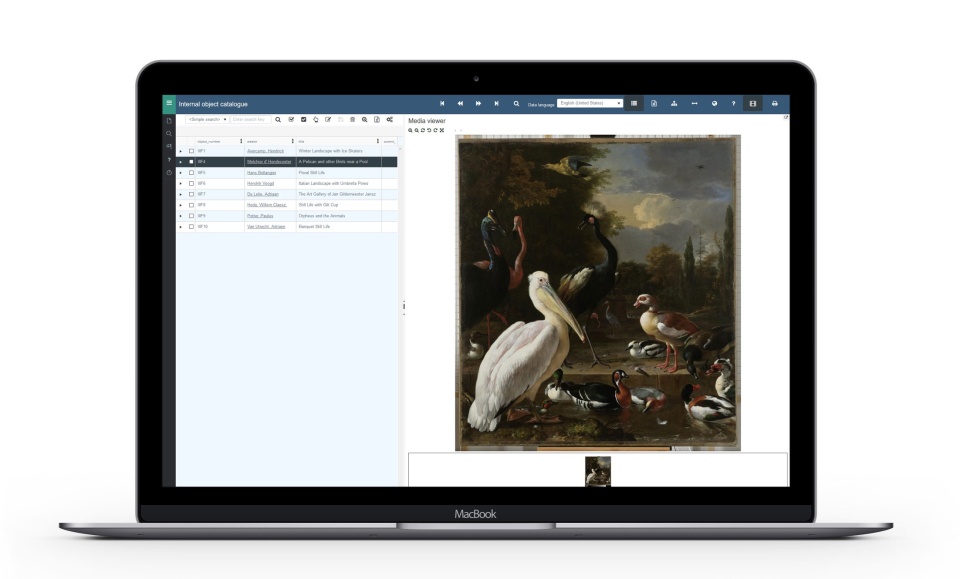Select the painting thumbnail below the Media viewer
This screenshot has width=960, height=579.
pos(597,470)
